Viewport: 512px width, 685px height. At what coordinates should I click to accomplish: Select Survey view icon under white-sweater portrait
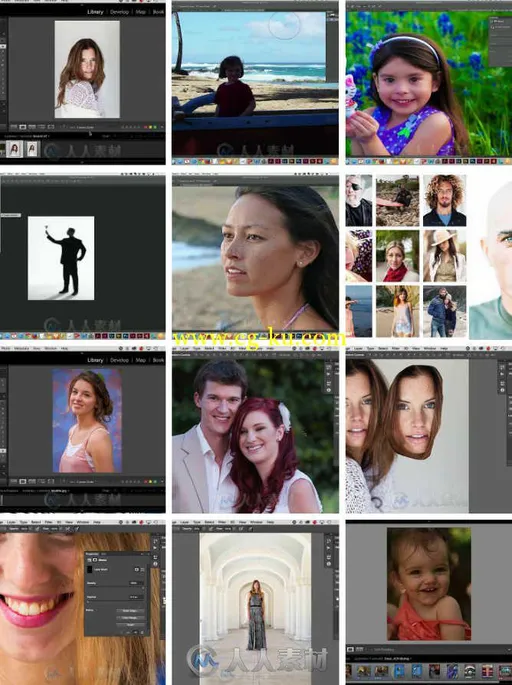(41, 127)
